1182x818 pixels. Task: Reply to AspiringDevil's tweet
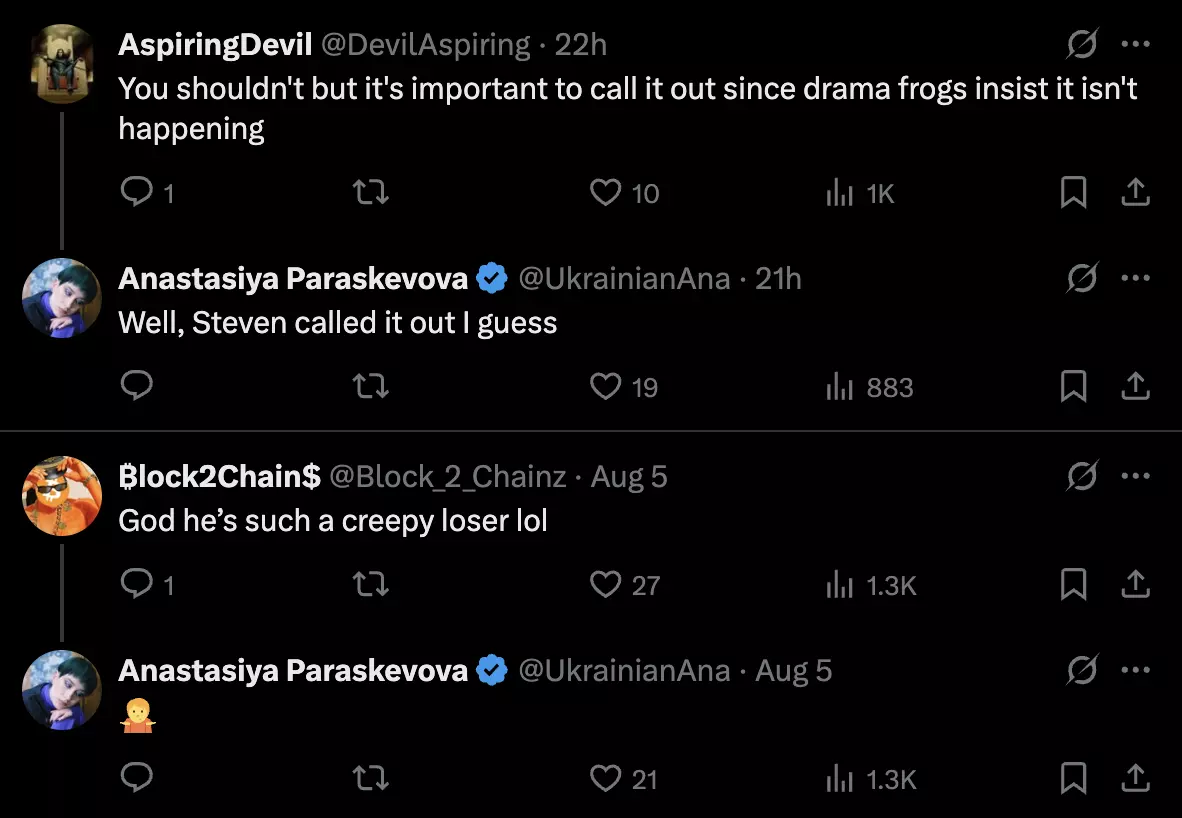pyautogui.click(x=137, y=192)
